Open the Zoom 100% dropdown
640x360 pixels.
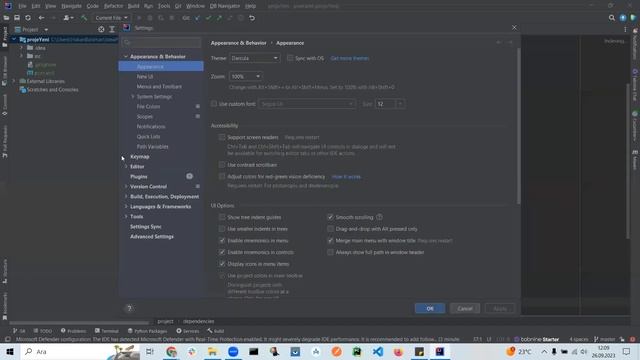(245, 76)
